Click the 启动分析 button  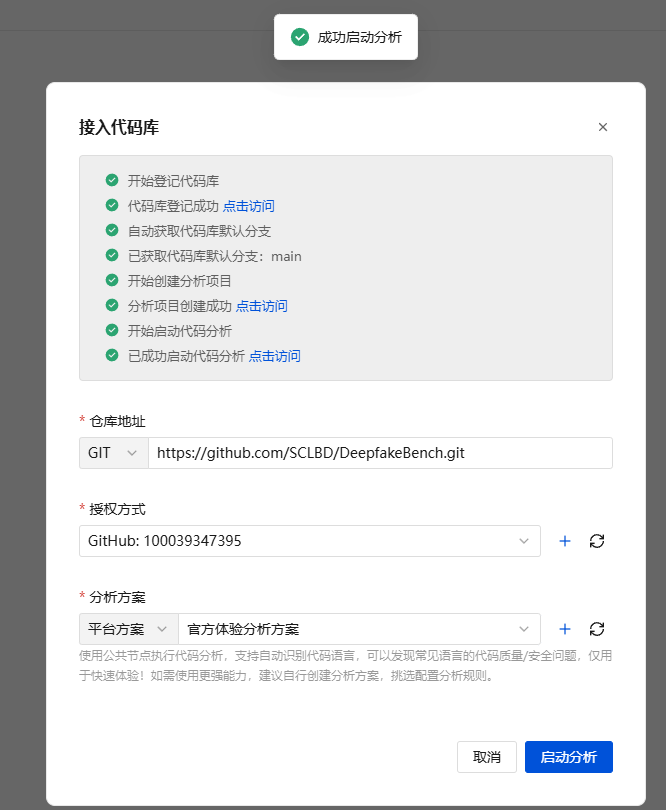point(568,757)
